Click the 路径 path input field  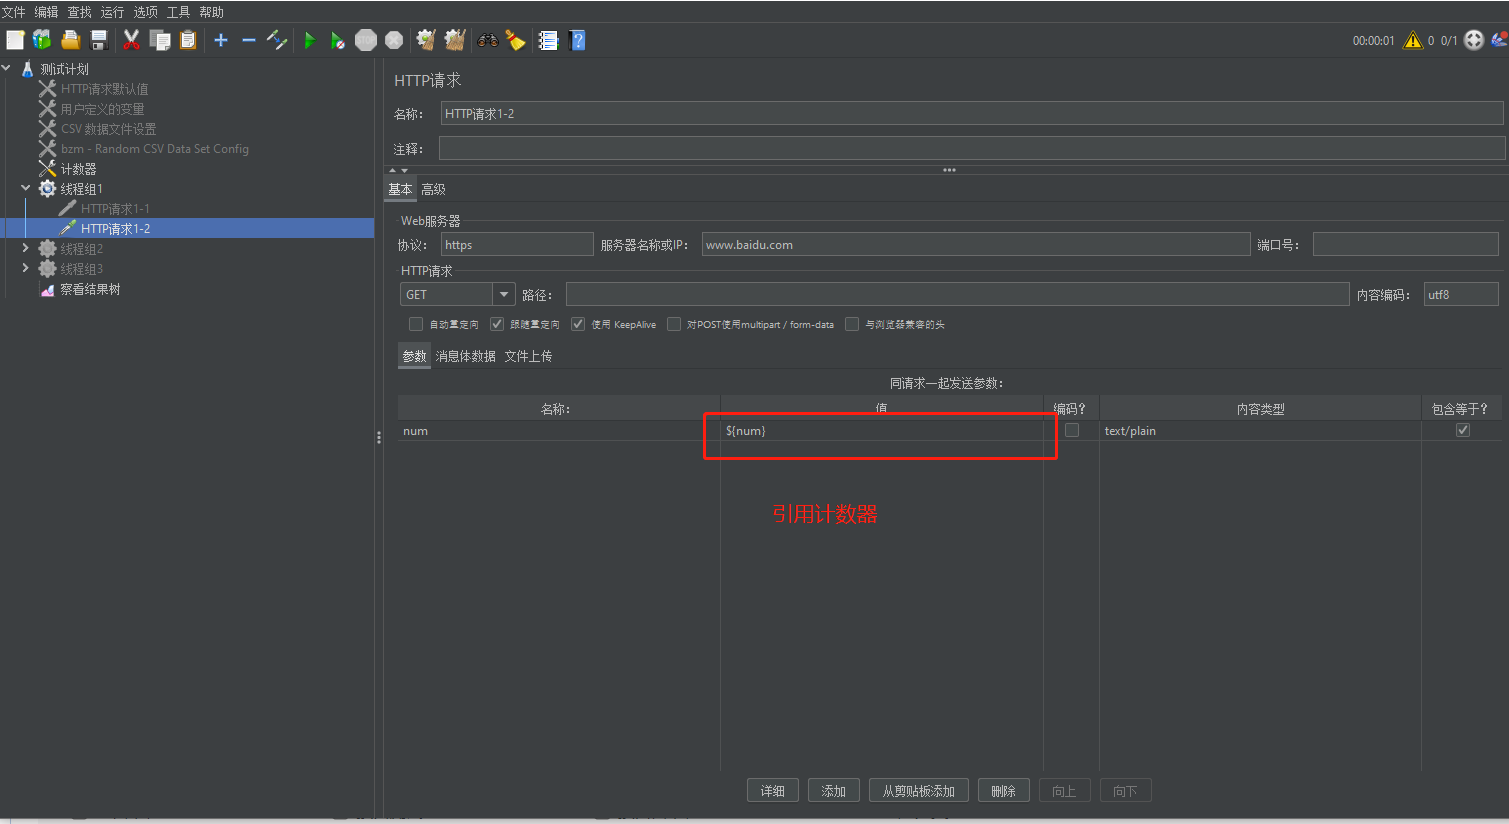[x=958, y=295]
